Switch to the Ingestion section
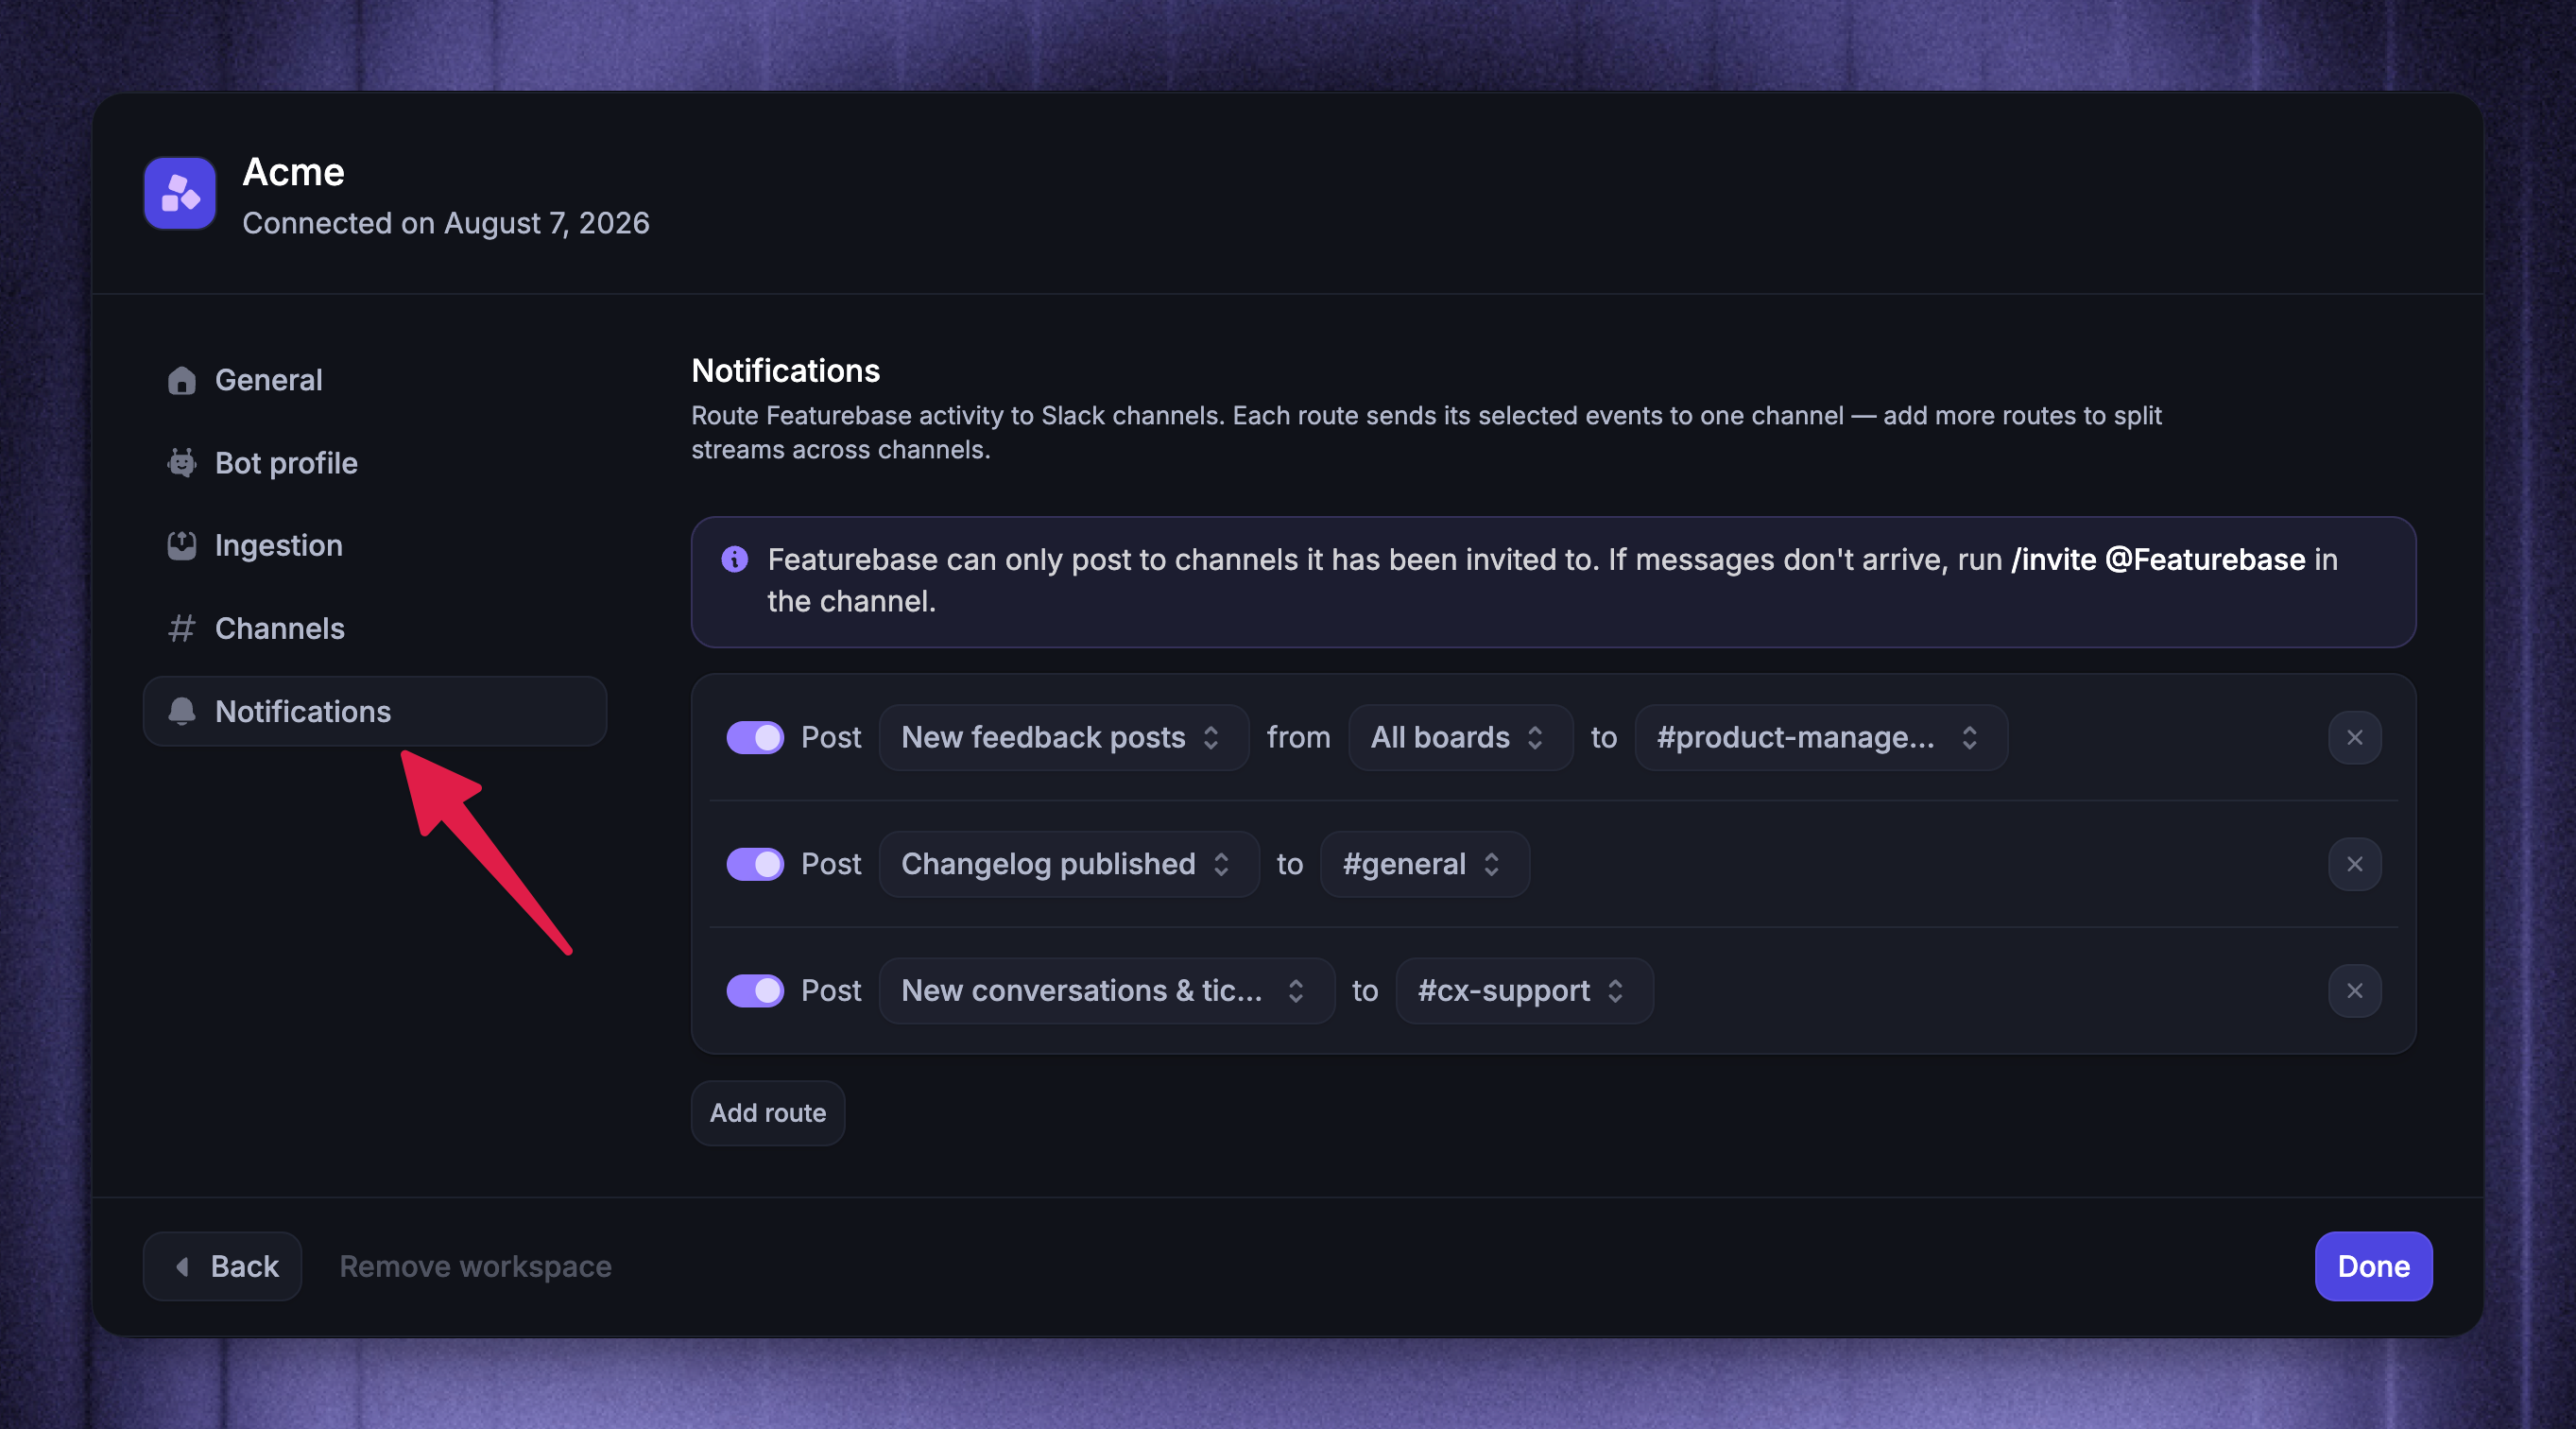The image size is (2576, 1429). point(375,545)
